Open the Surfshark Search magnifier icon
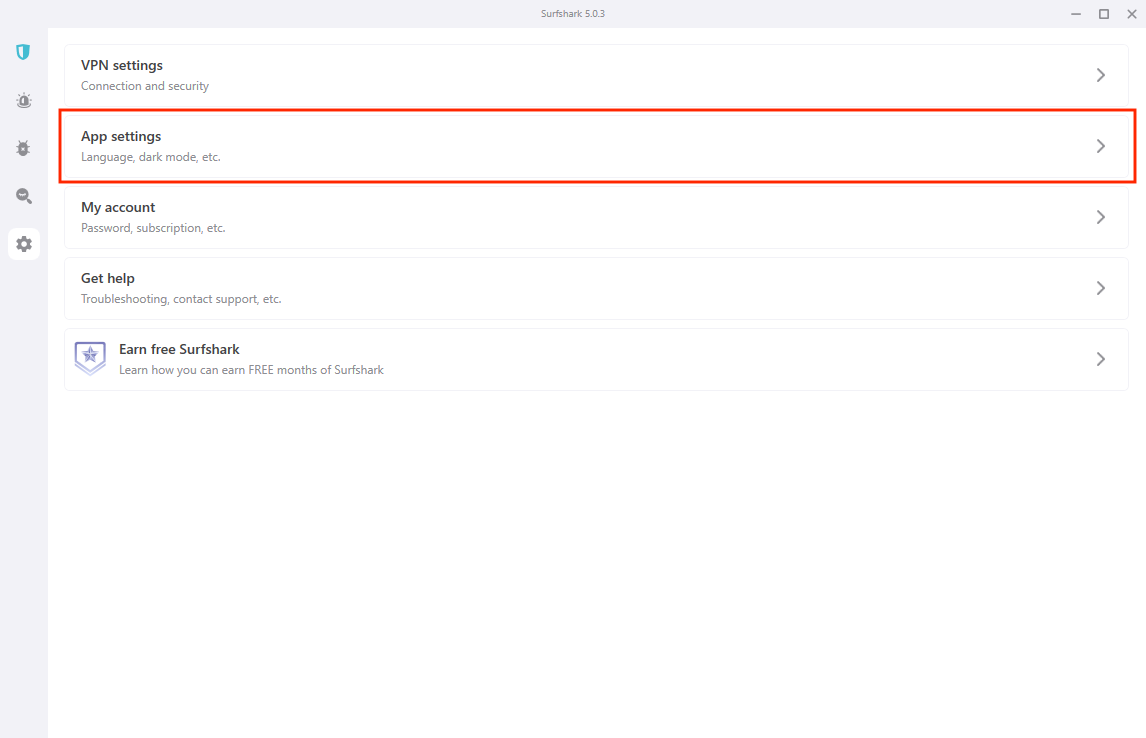The height and width of the screenshot is (738, 1146). pyautogui.click(x=23, y=196)
